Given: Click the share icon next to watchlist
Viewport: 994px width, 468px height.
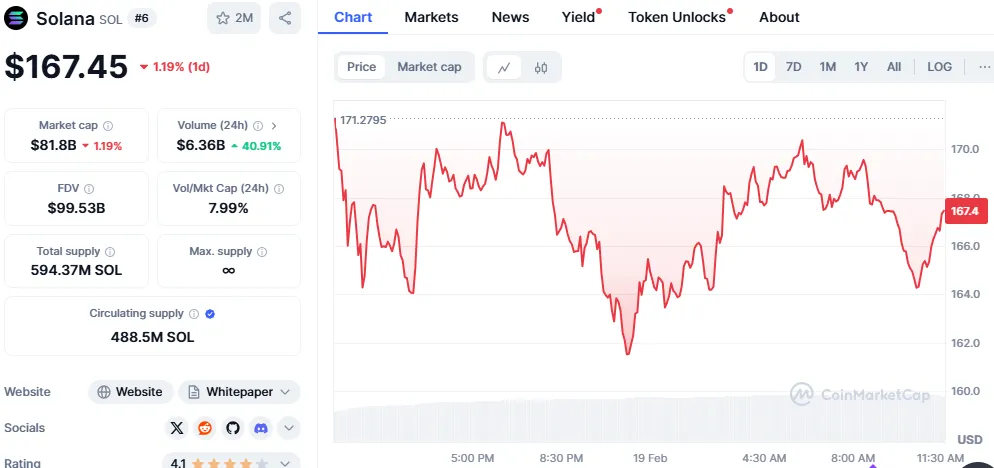Looking at the screenshot, I should coord(285,18).
